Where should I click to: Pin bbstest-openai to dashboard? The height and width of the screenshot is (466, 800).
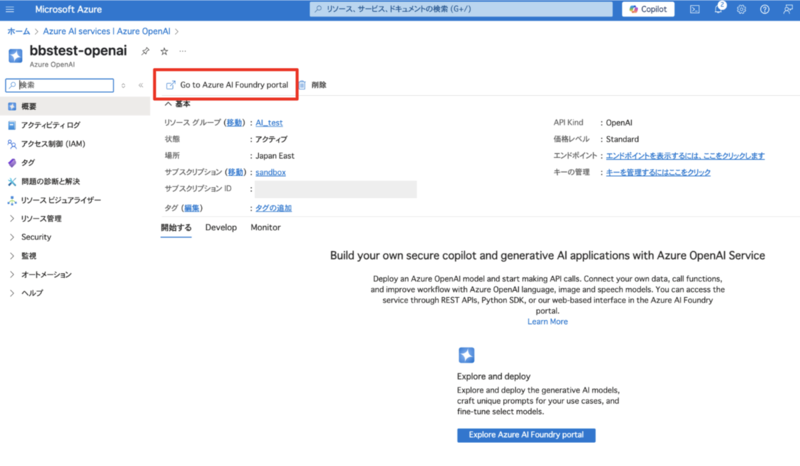(145, 51)
